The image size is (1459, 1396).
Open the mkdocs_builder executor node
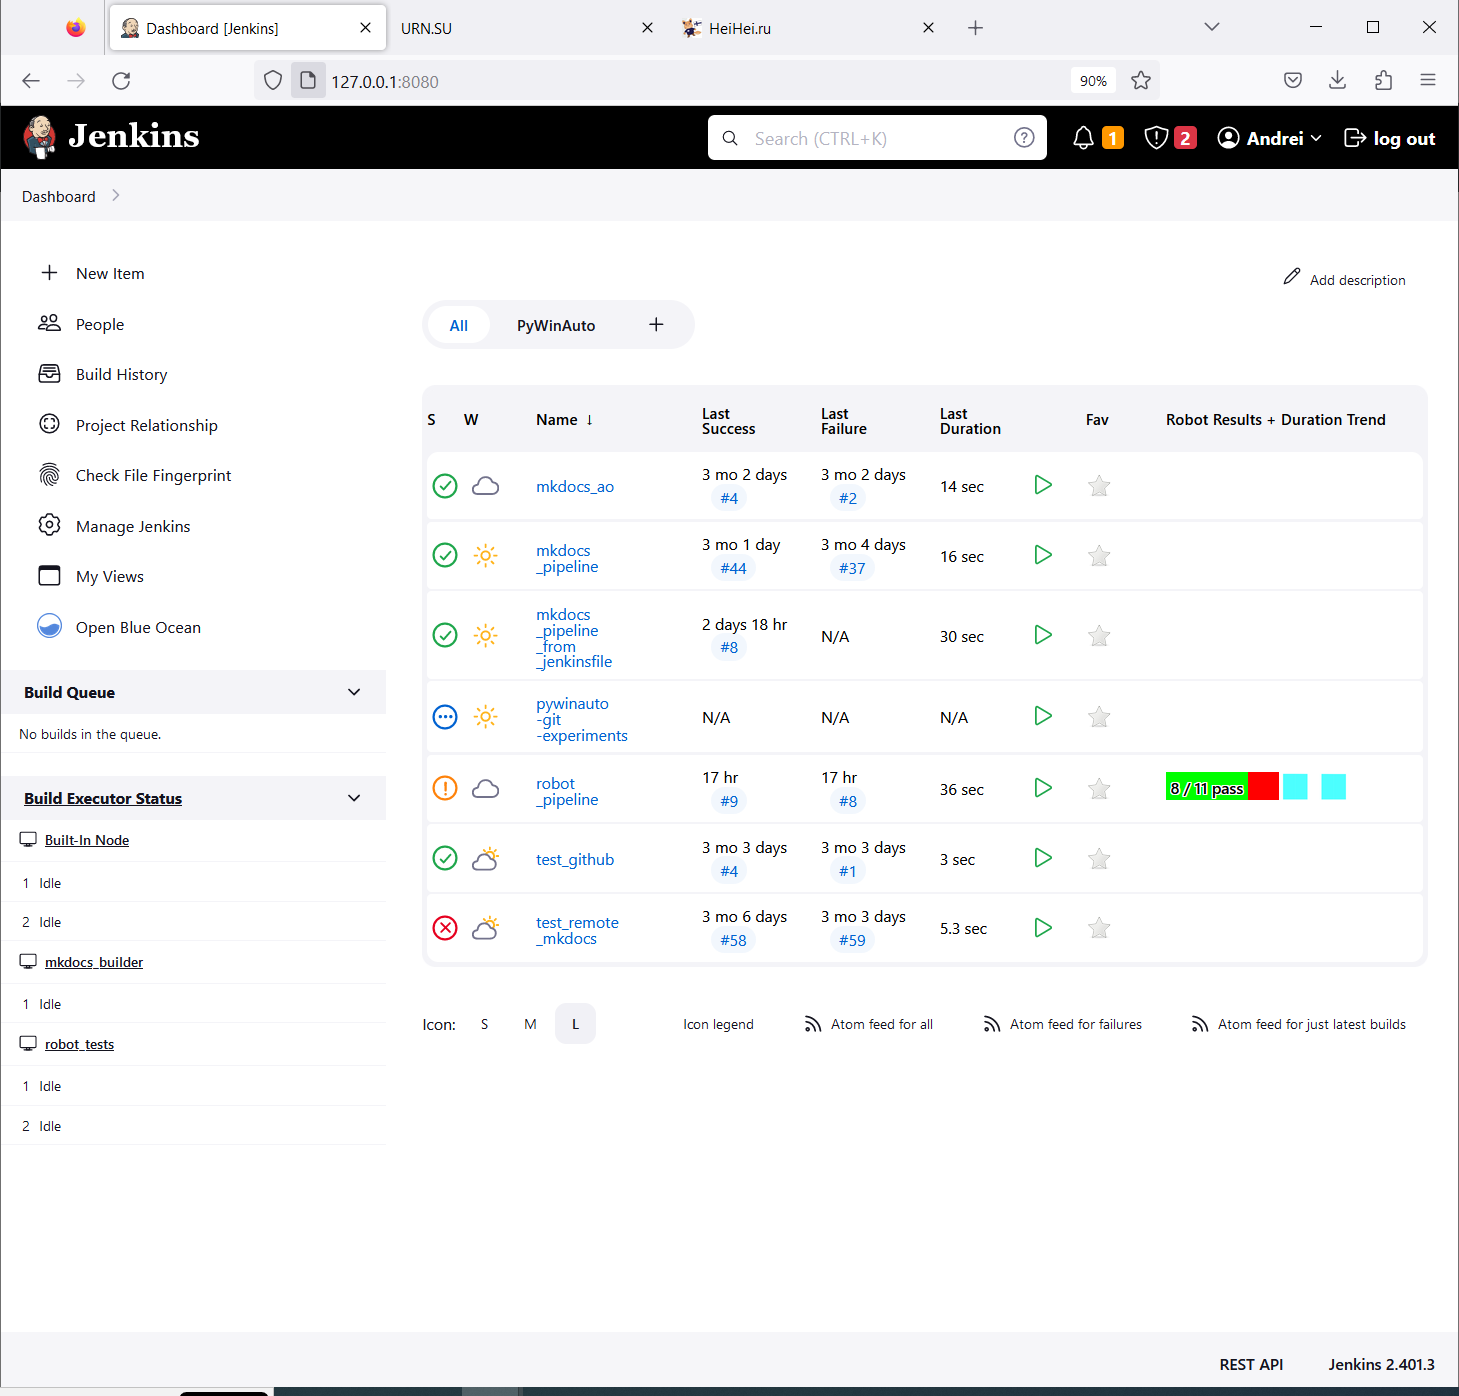click(x=94, y=962)
